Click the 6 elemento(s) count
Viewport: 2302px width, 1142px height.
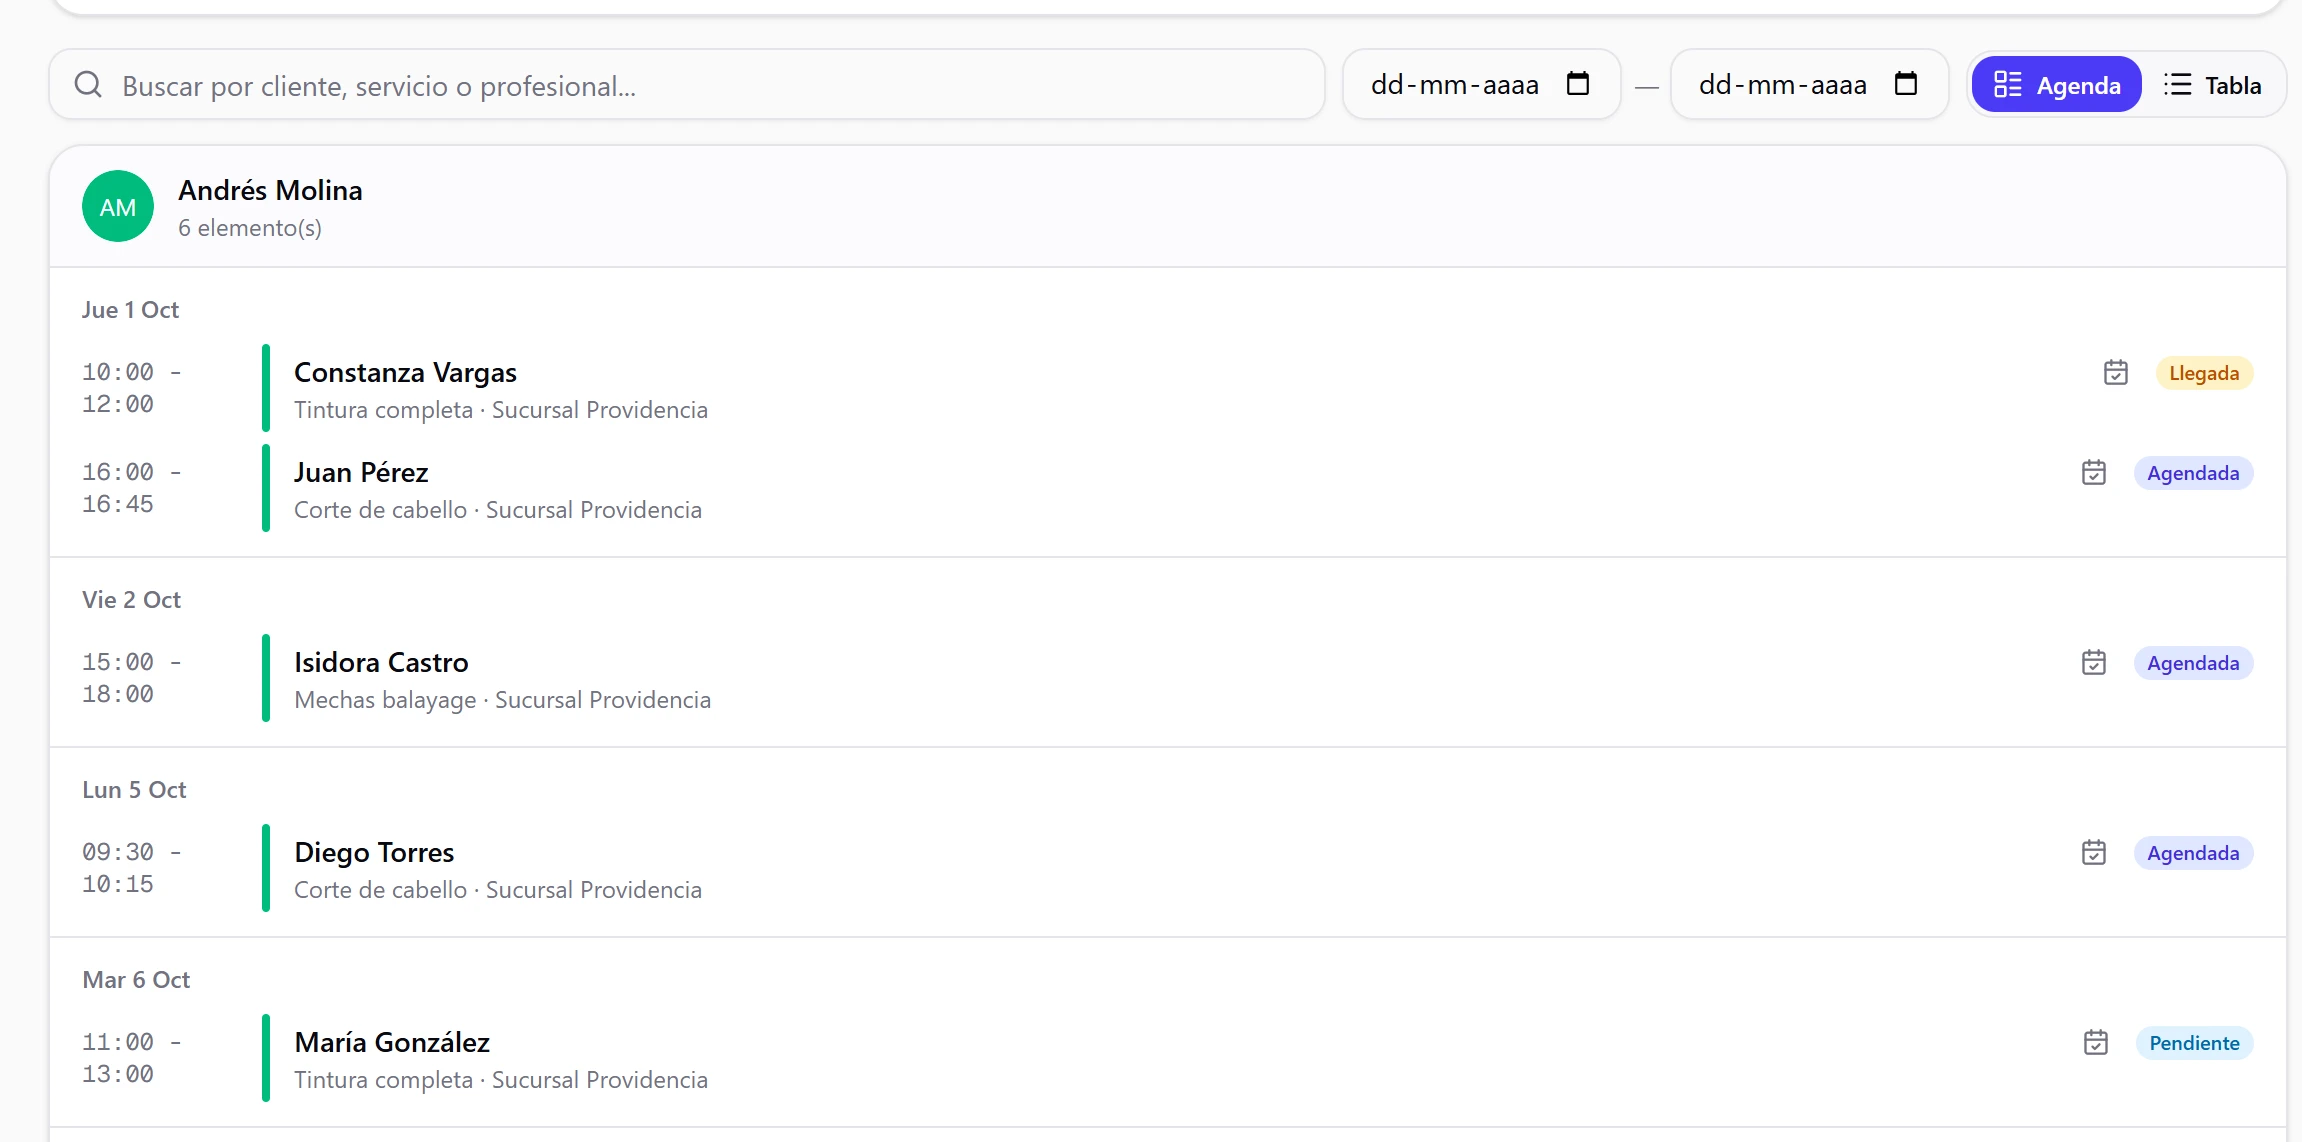pyautogui.click(x=250, y=228)
